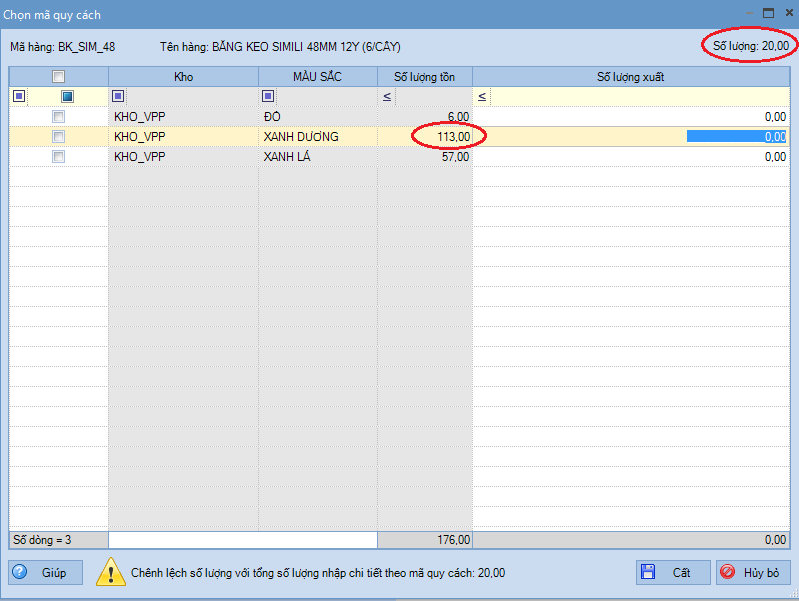Check the box for the XANH DƯƠNG row

(58, 137)
